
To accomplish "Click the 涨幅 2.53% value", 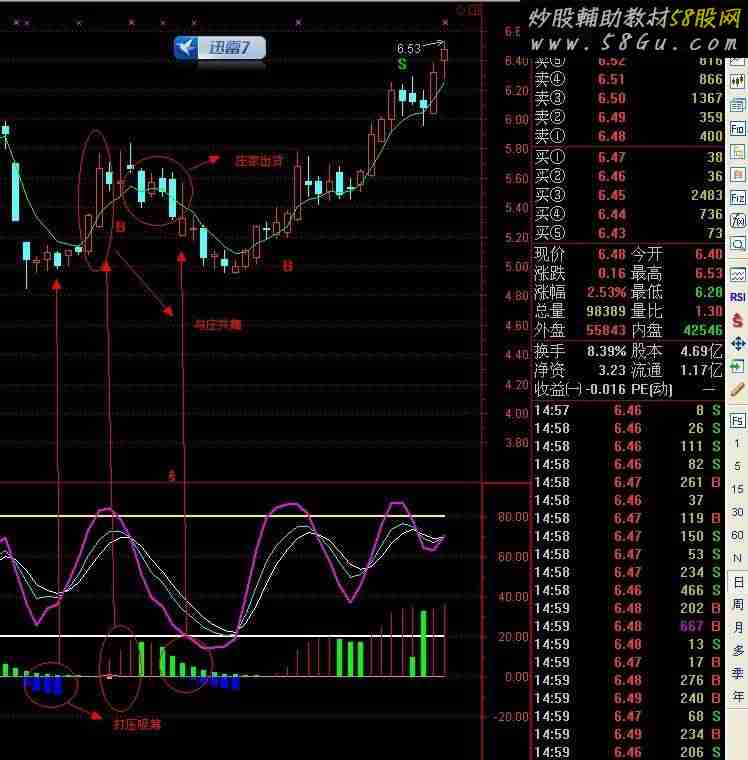I will coord(606,292).
